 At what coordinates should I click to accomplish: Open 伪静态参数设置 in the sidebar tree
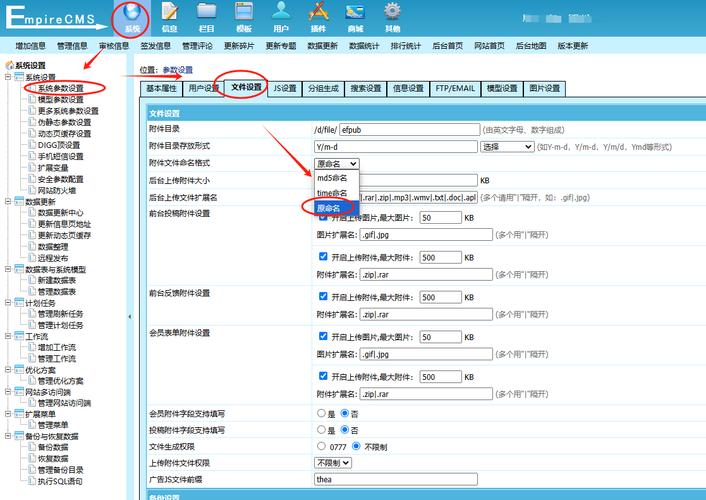pyautogui.click(x=64, y=122)
